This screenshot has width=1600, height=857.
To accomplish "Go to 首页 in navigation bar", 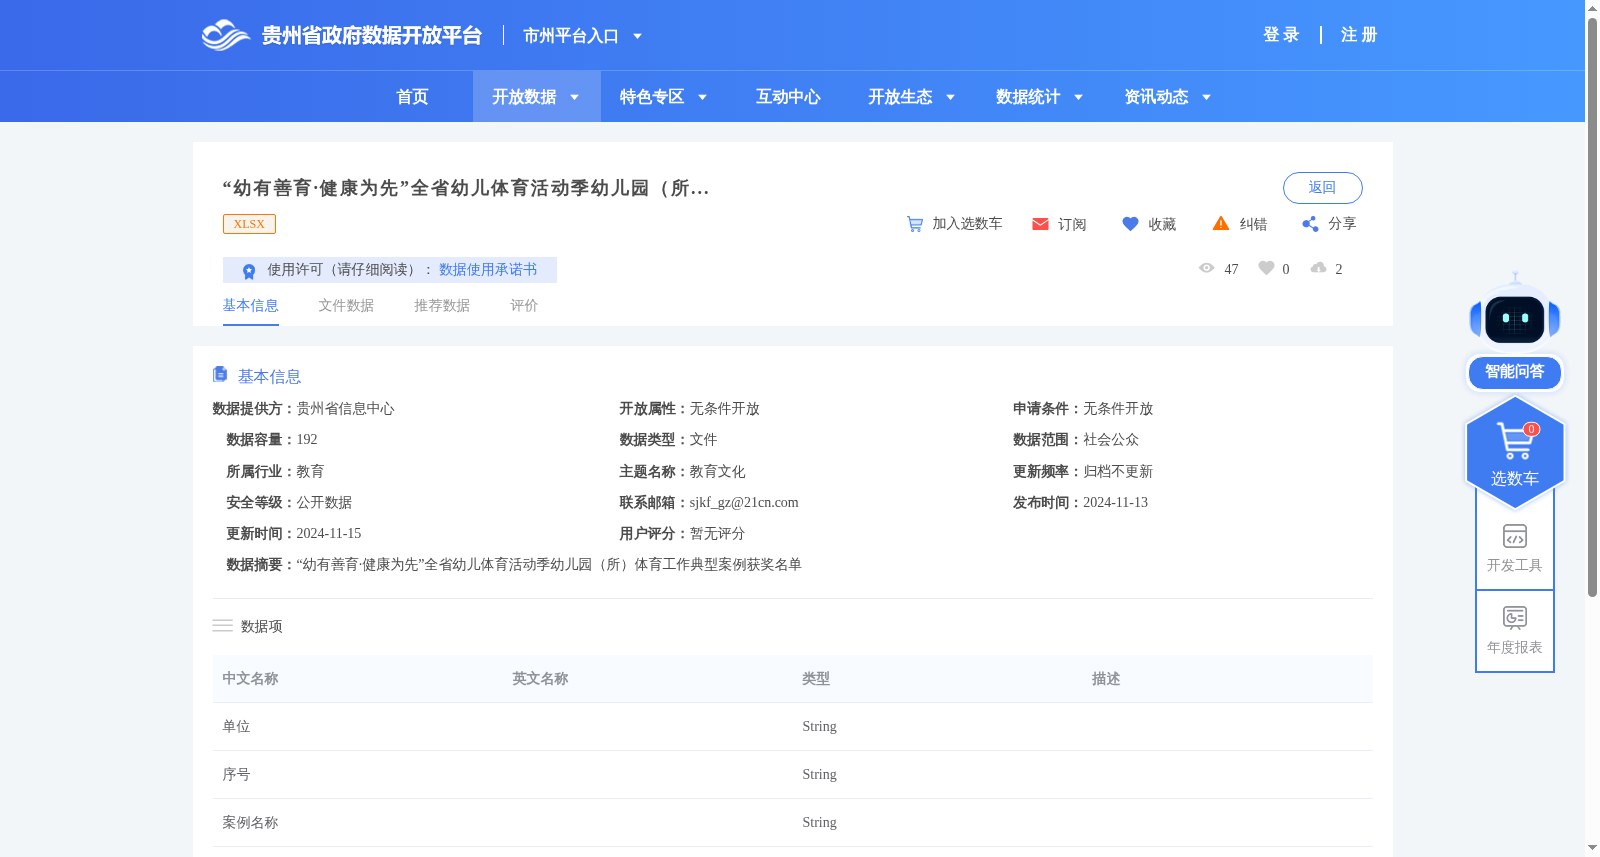I will click(x=412, y=97).
